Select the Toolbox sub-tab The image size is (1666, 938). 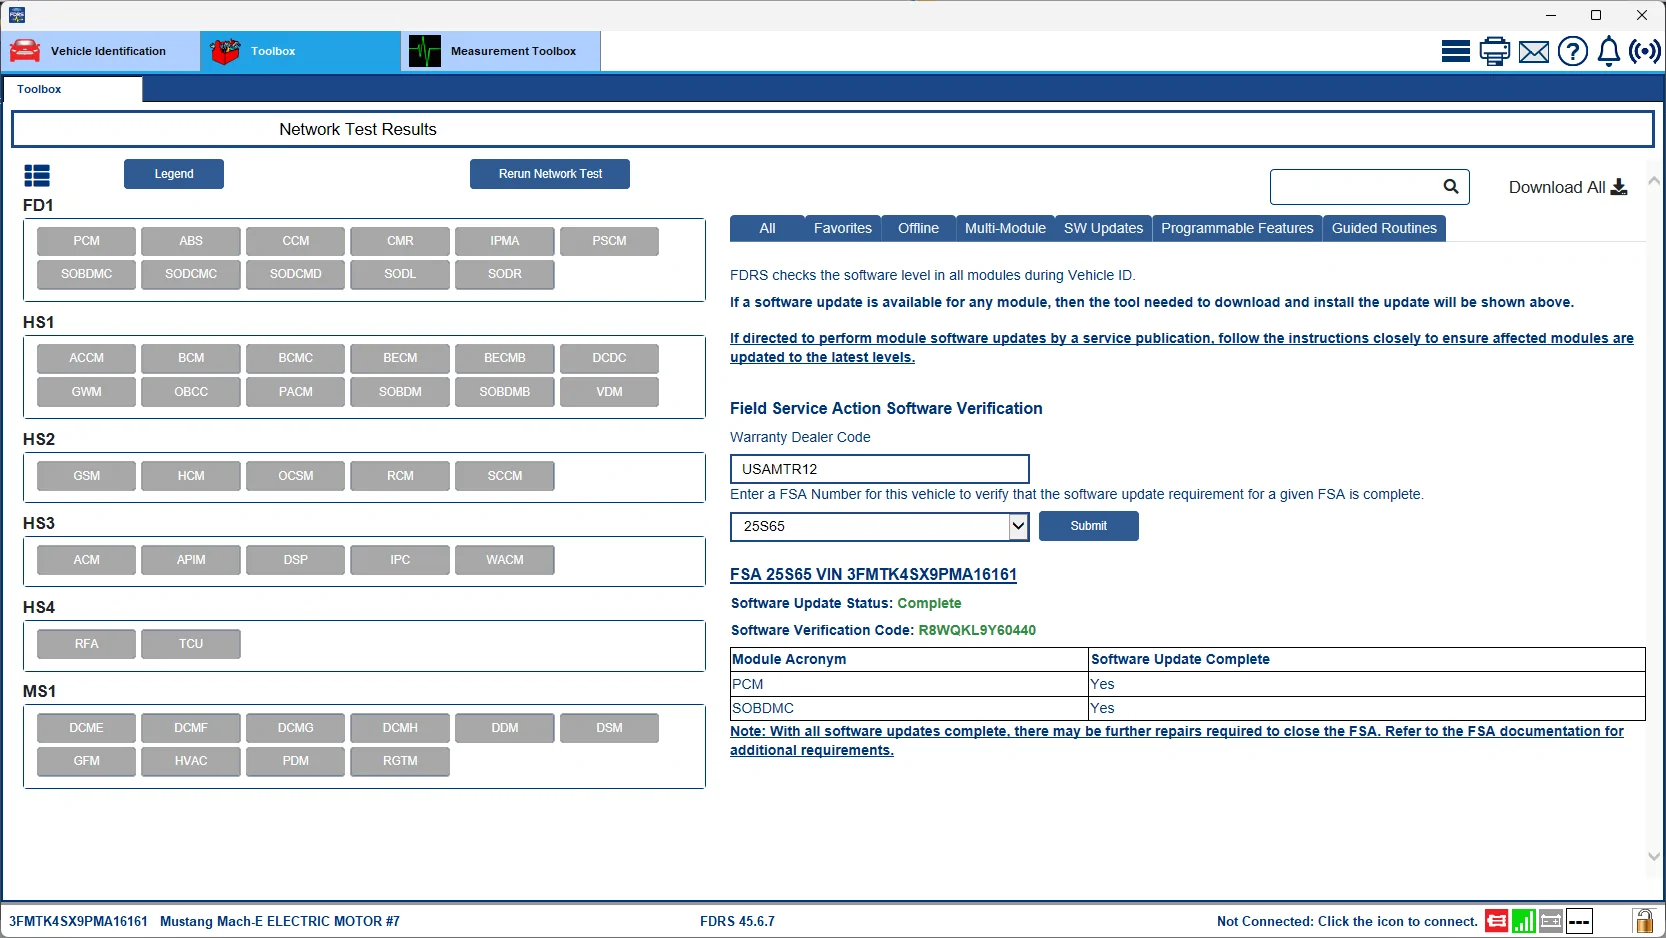73,89
